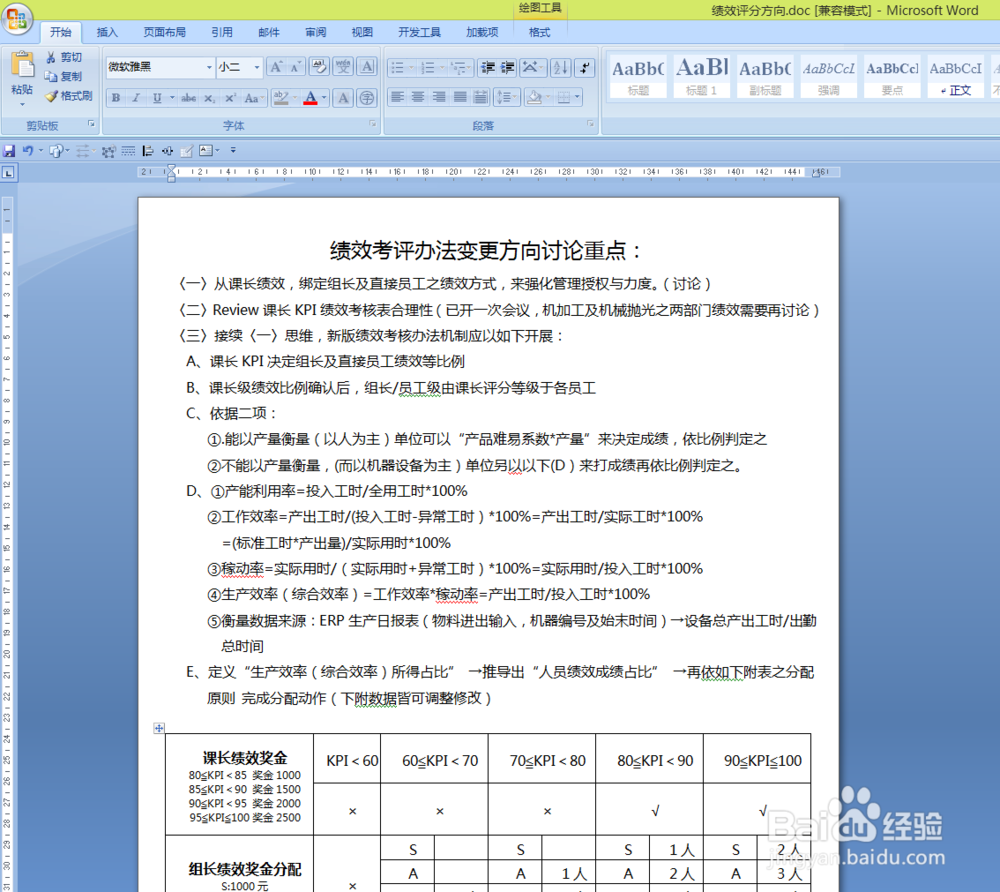Switch to the 页面布局 (Page Layout) tab
The image size is (1000, 892).
pos(165,33)
